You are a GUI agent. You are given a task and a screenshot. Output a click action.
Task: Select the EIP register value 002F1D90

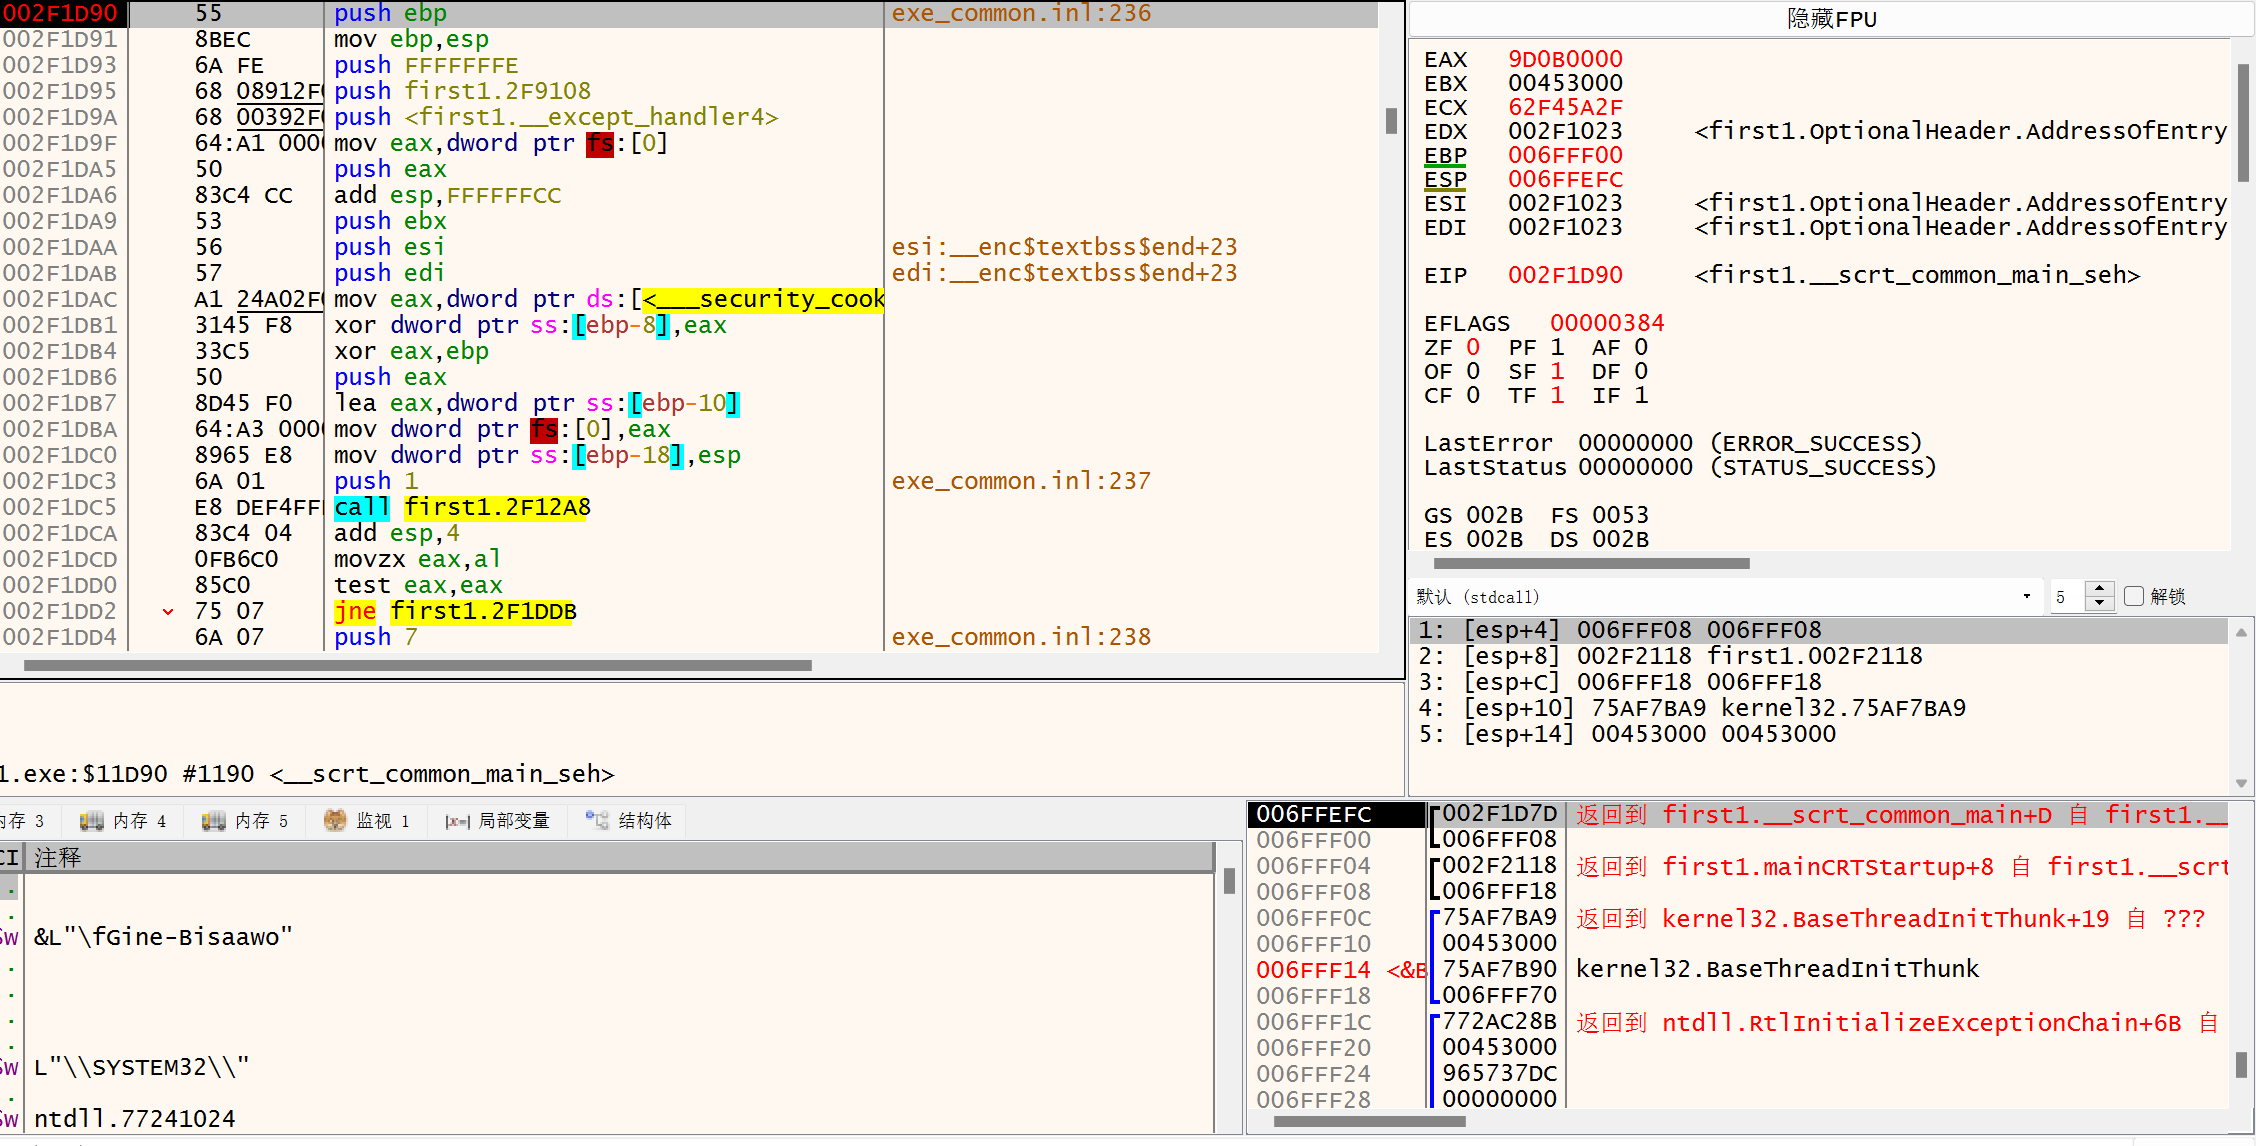click(x=1565, y=275)
